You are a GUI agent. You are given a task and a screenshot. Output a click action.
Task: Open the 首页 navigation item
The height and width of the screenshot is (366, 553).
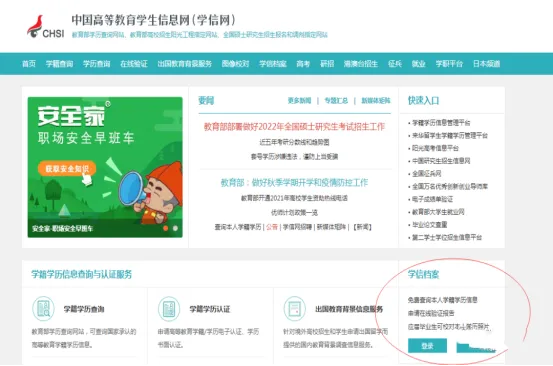pyautogui.click(x=29, y=64)
